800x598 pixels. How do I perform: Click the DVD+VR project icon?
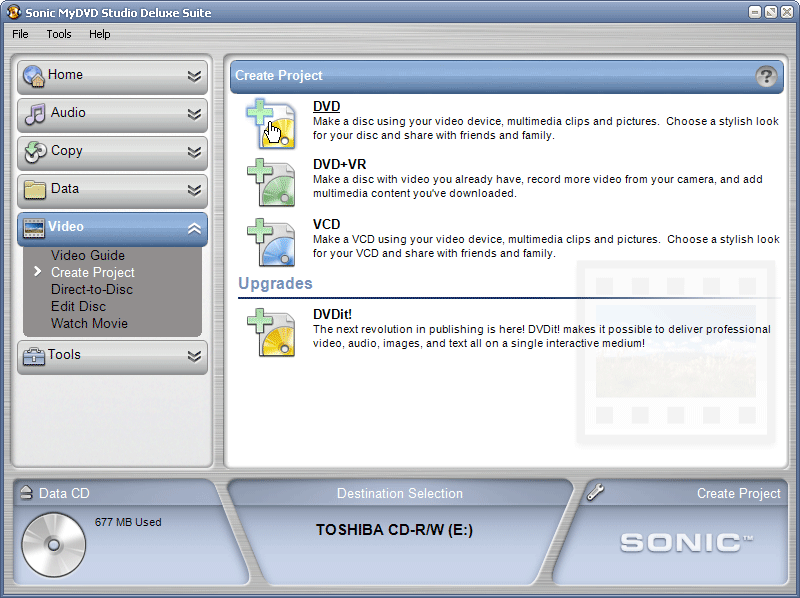(x=271, y=183)
